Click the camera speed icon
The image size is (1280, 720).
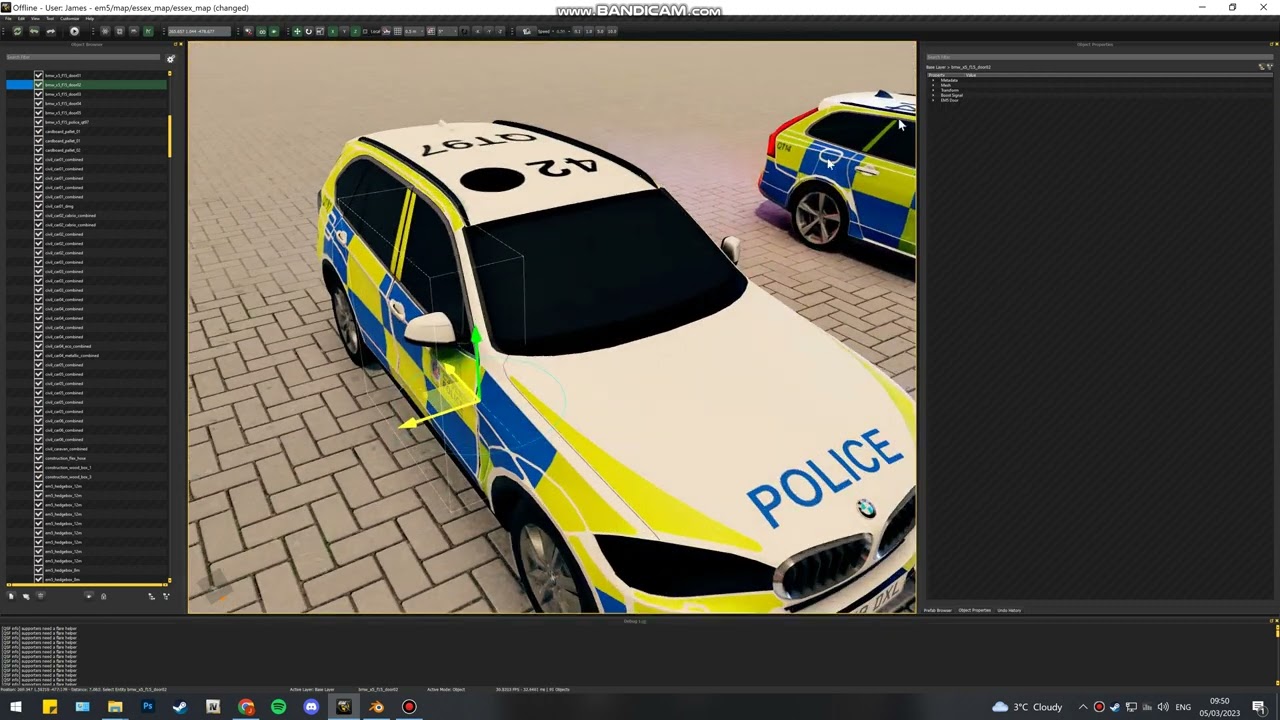click(527, 31)
